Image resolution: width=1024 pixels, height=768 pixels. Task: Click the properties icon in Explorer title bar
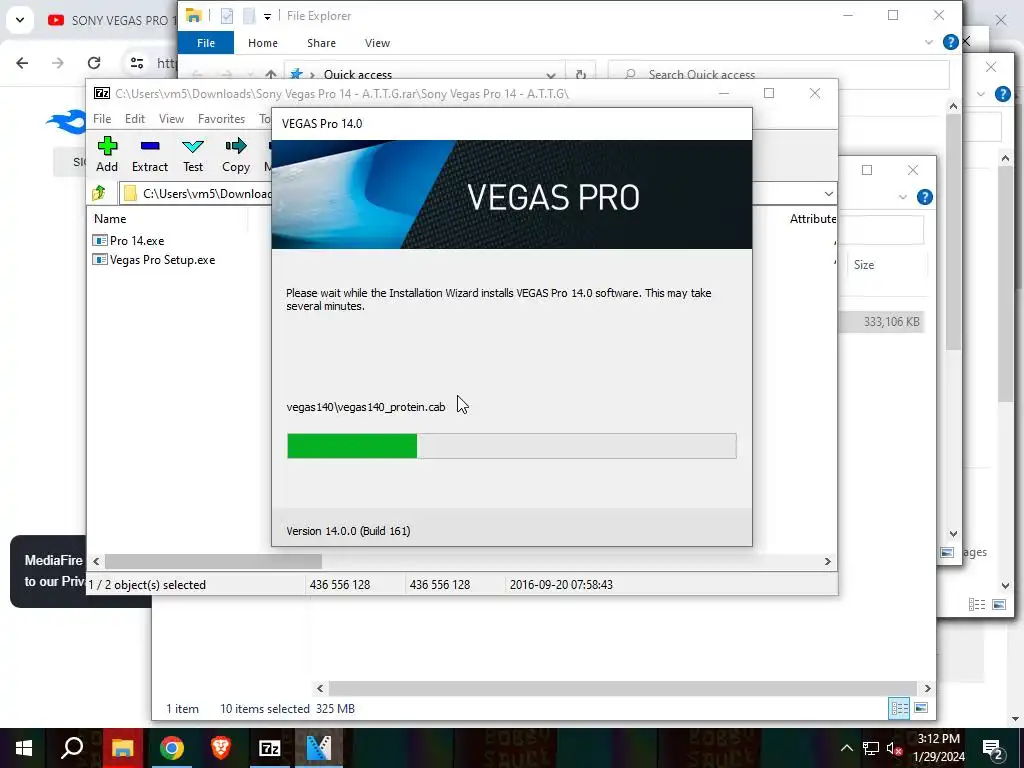(227, 16)
